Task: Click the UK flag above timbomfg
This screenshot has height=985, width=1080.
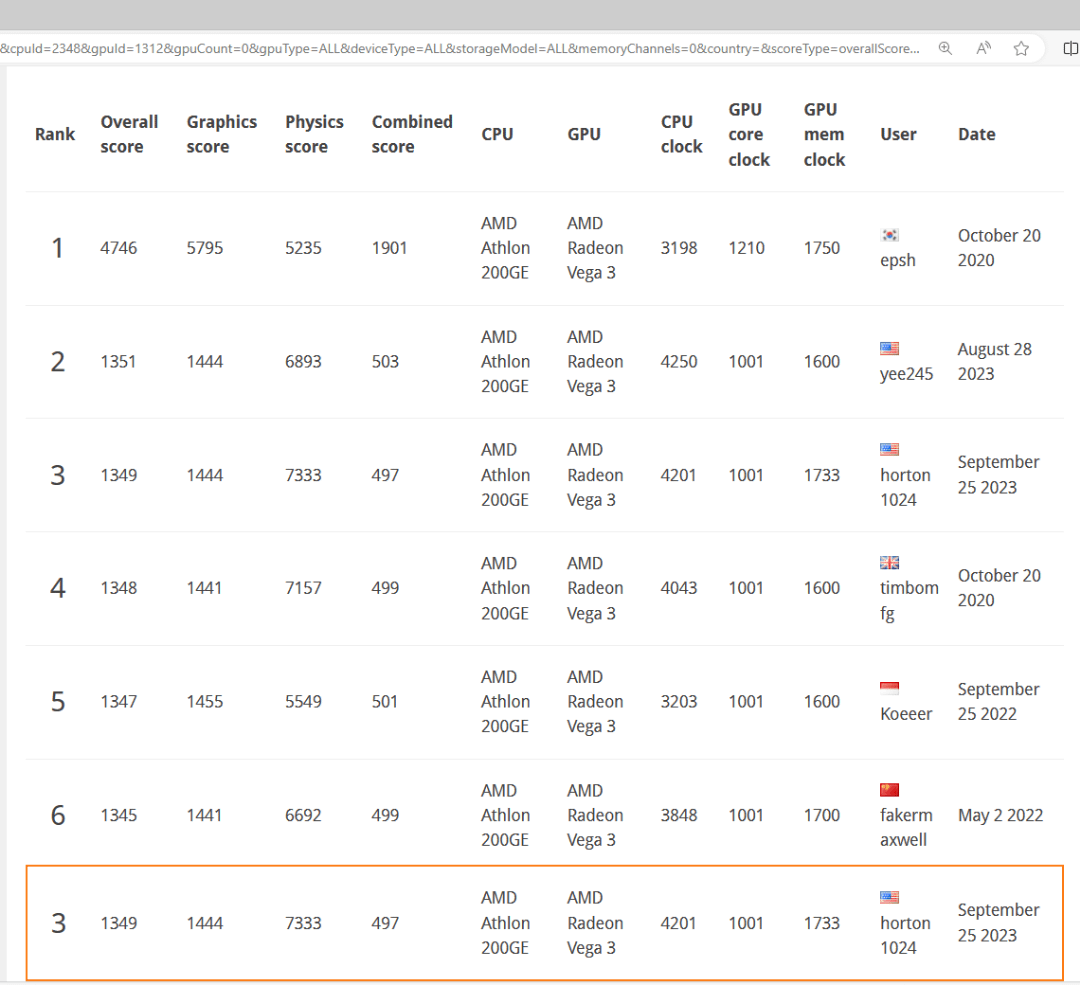Action: 889,563
